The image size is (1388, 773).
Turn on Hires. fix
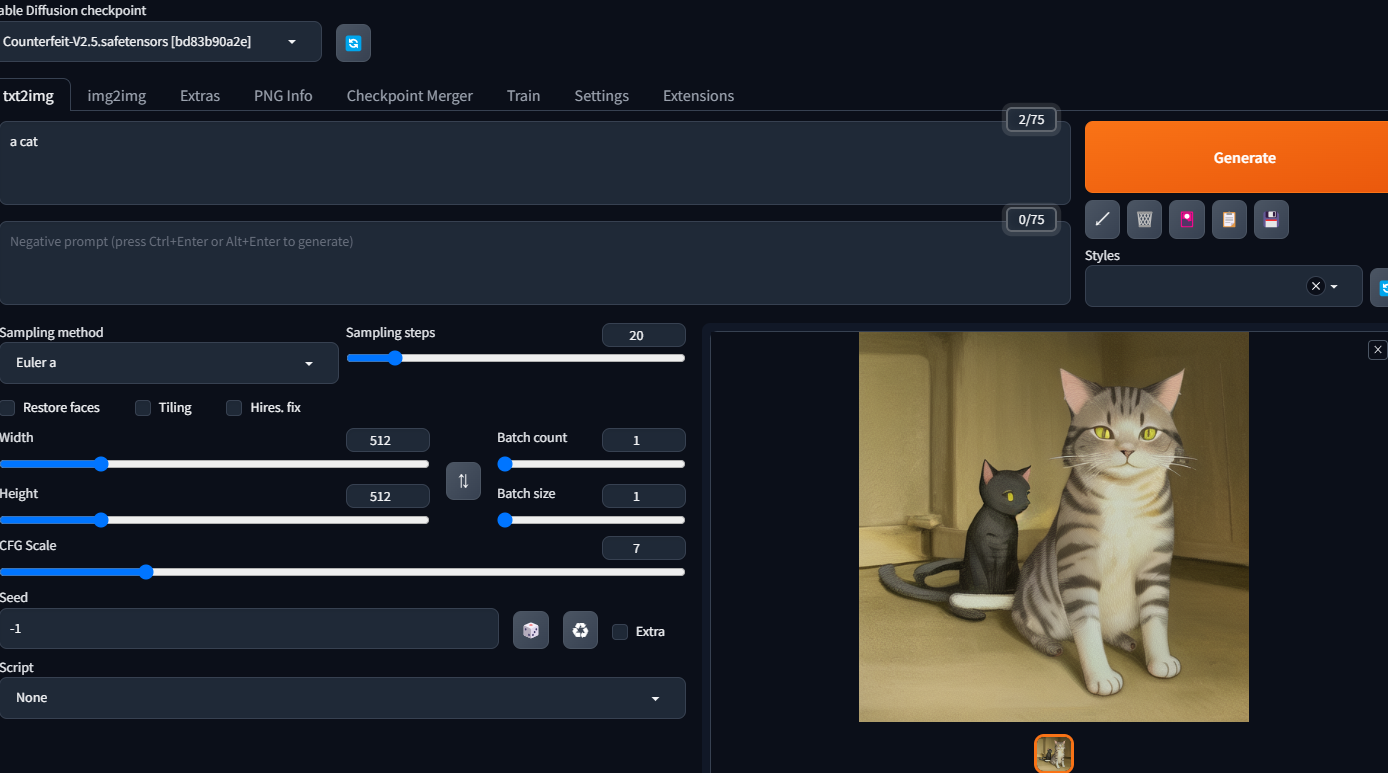(x=234, y=407)
